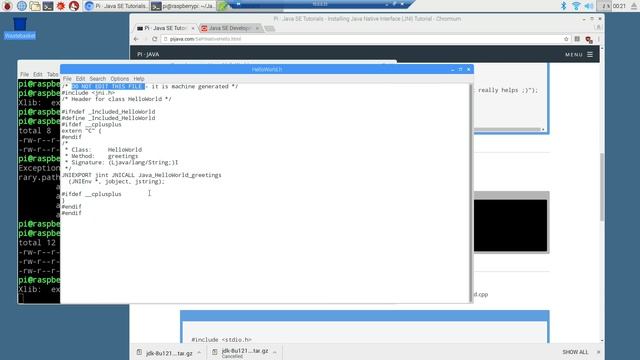This screenshot has height=360, width=640.
Task: Click the extension icon next to bookmark star
Action: tap(577, 39)
